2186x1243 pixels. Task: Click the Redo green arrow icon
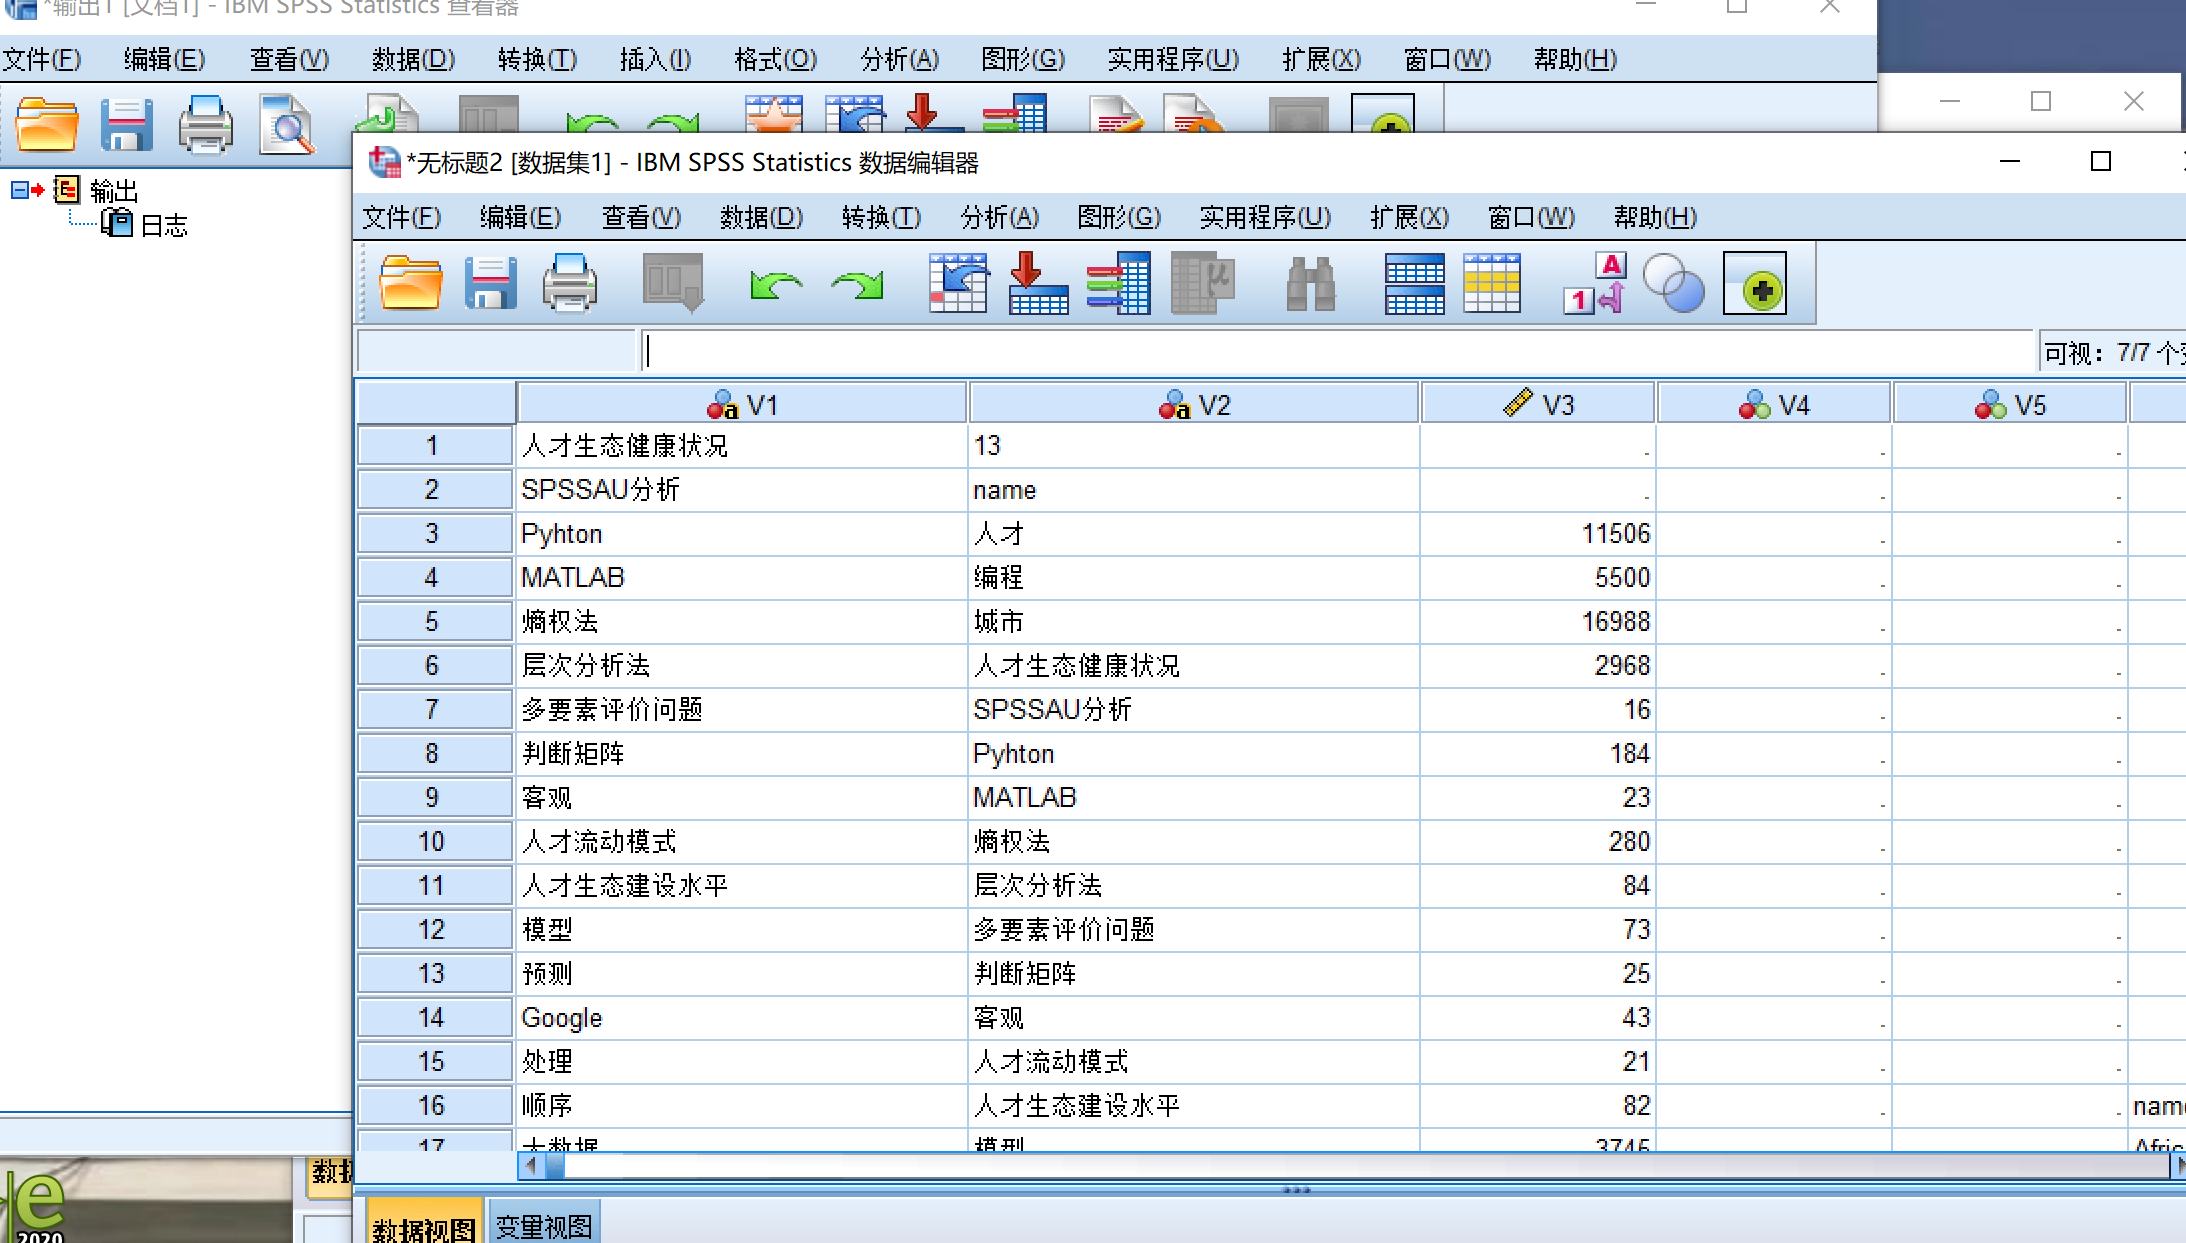[x=858, y=283]
